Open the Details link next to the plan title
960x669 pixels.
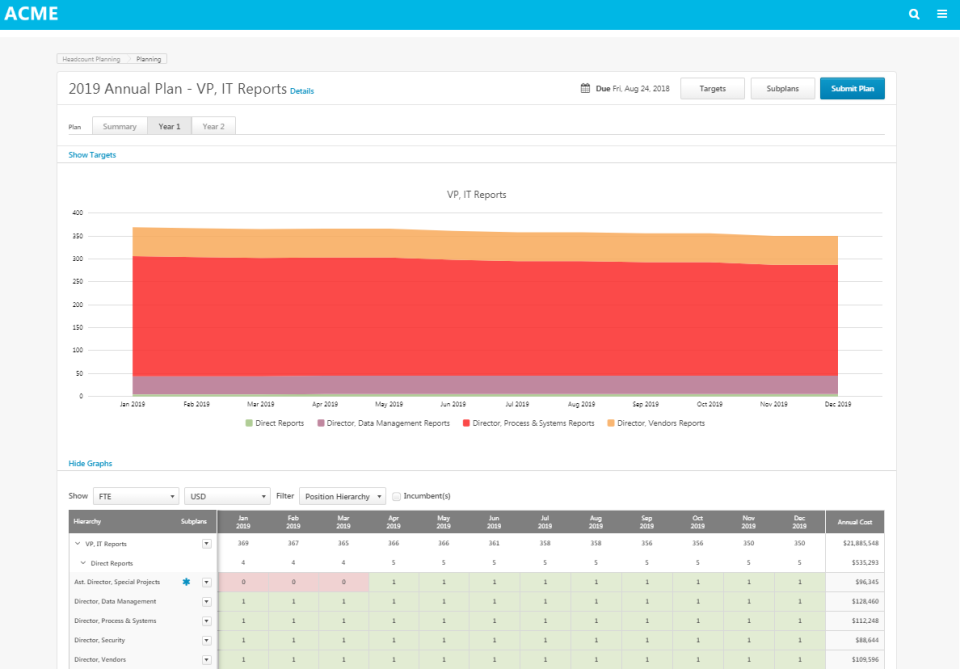click(x=303, y=91)
